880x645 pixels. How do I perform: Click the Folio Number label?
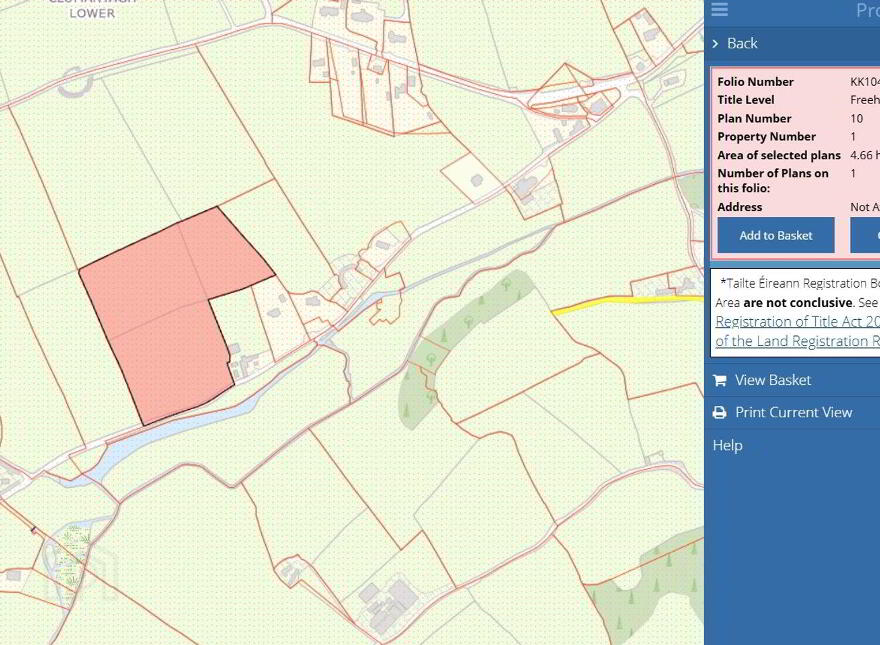(x=755, y=81)
